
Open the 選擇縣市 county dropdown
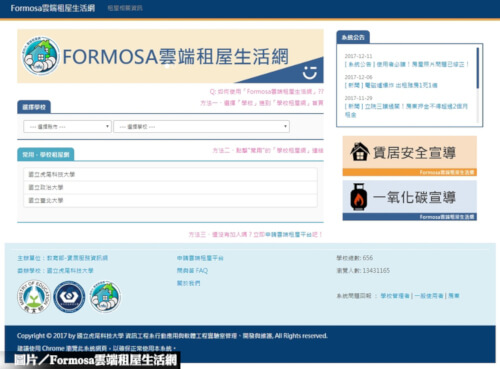pyautogui.click(x=67, y=127)
